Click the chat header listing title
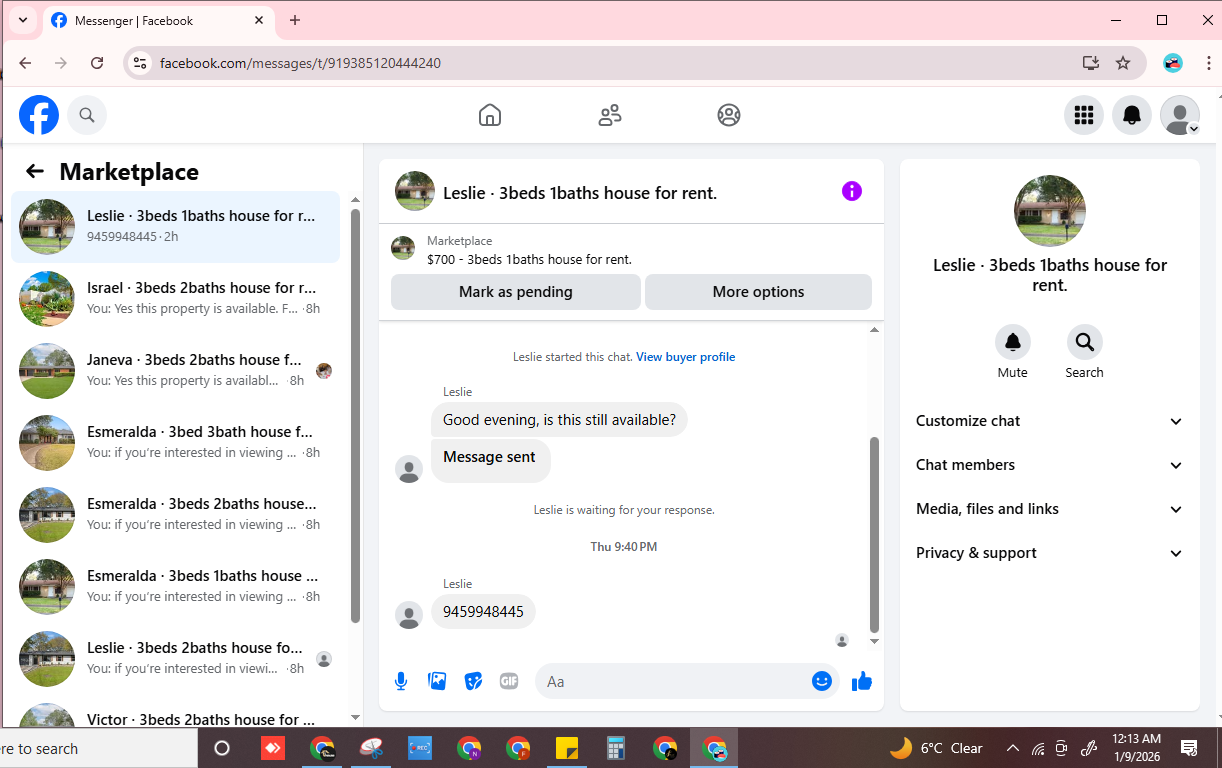 click(580, 193)
